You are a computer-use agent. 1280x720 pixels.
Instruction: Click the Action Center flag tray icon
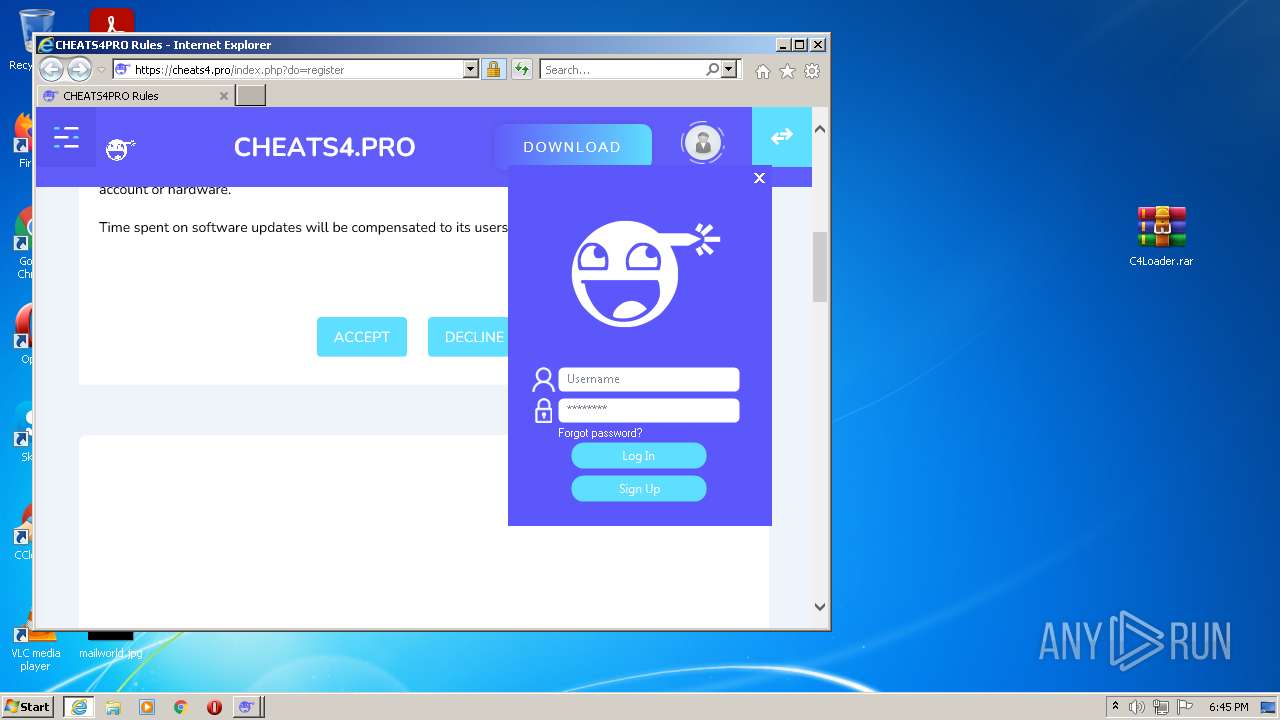[x=1185, y=707]
